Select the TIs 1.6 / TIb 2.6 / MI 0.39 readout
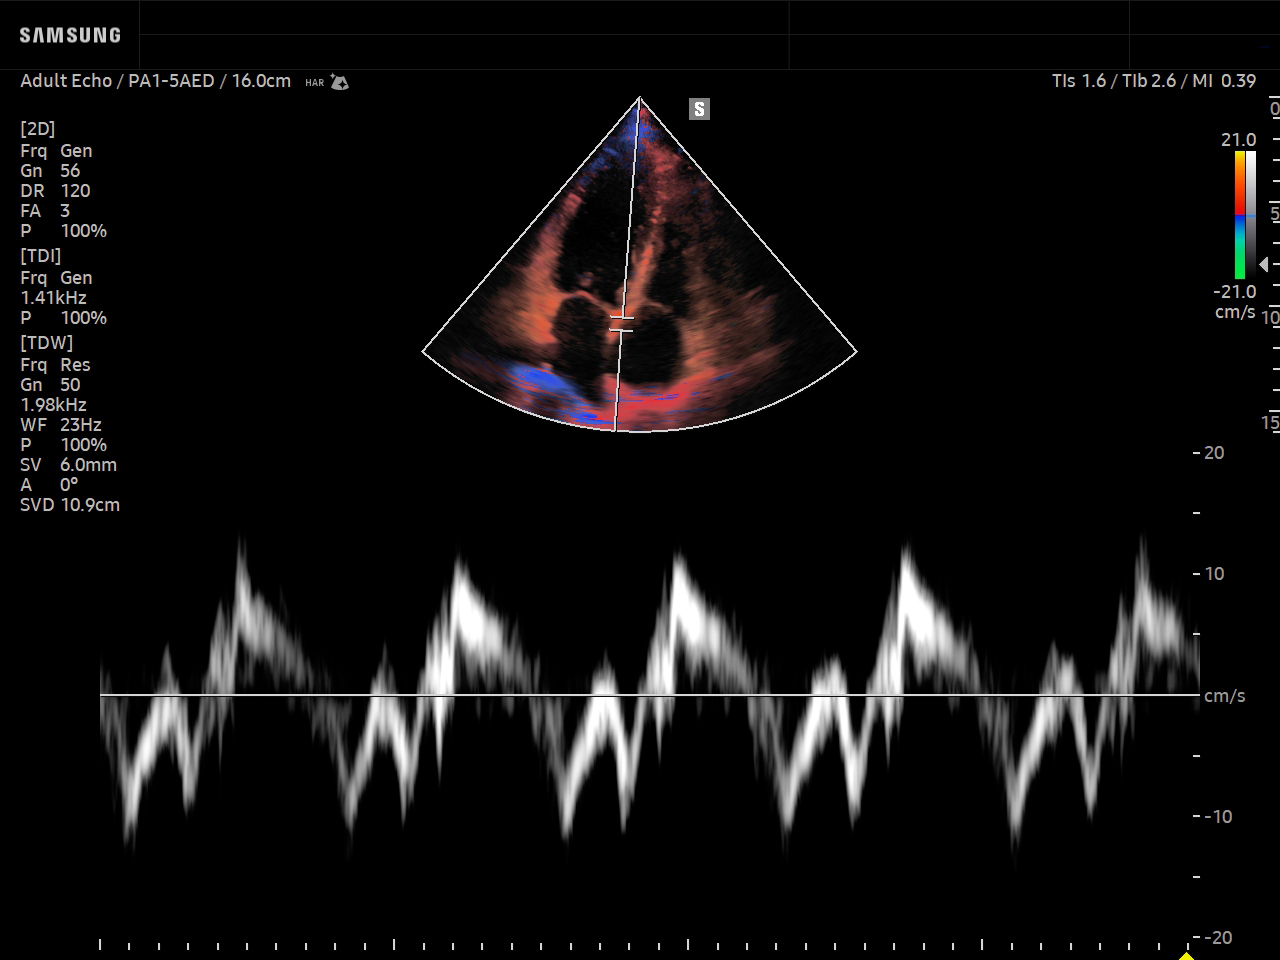The width and height of the screenshot is (1280, 960). [1154, 81]
